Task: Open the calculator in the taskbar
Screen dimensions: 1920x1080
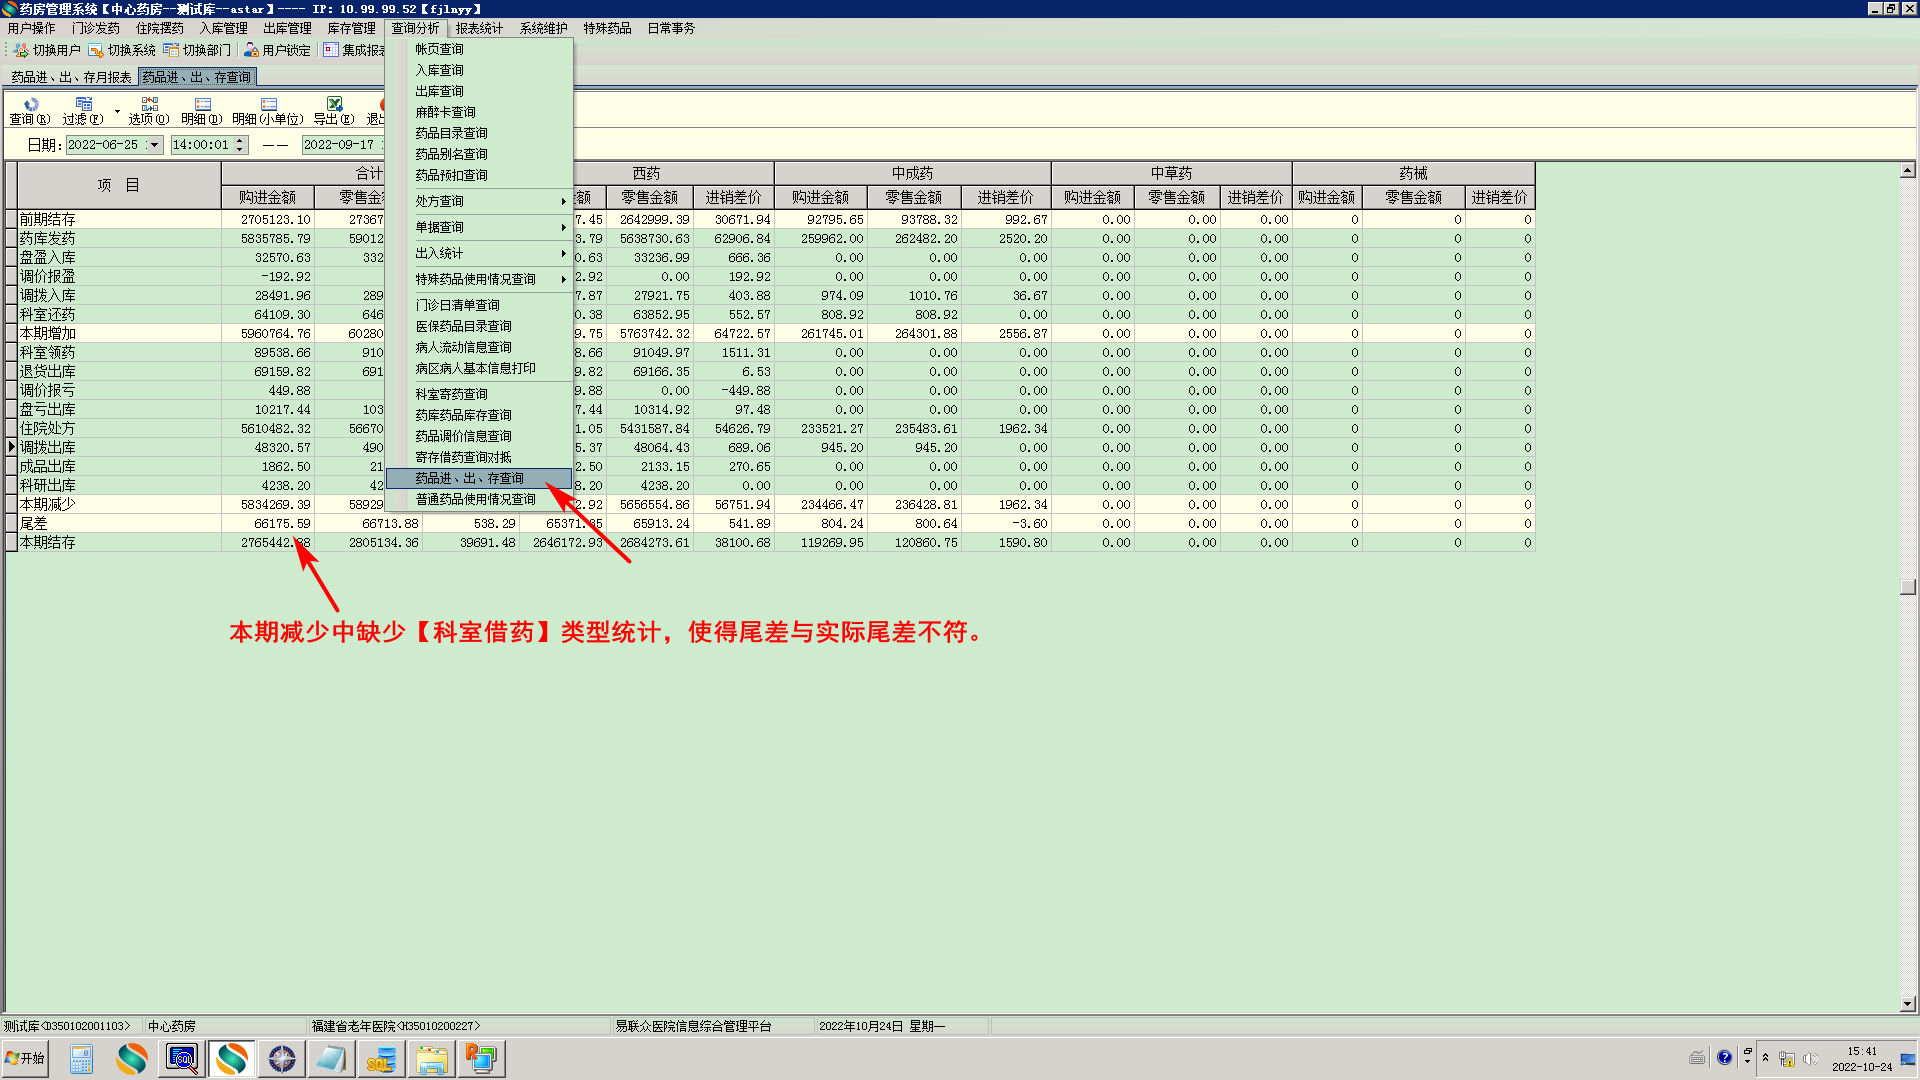Action: 82,1058
